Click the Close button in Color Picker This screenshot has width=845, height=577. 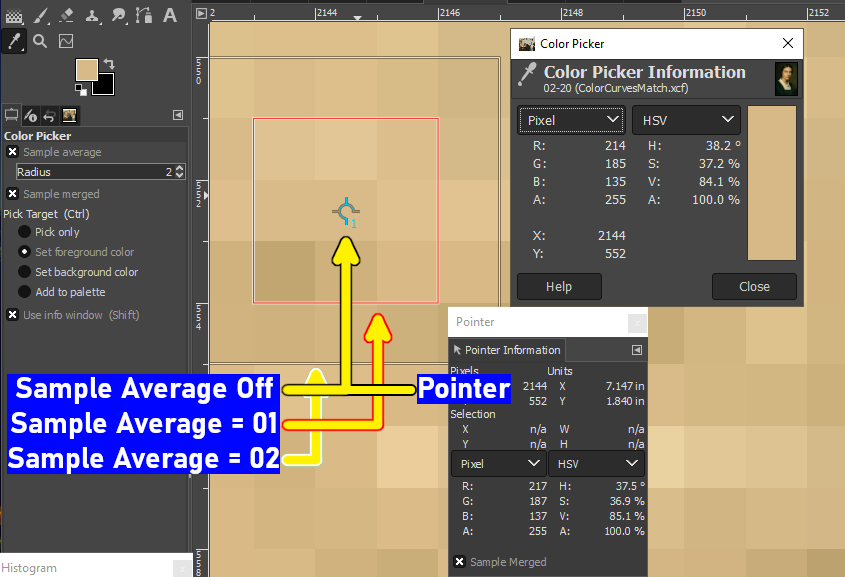pyautogui.click(x=754, y=287)
